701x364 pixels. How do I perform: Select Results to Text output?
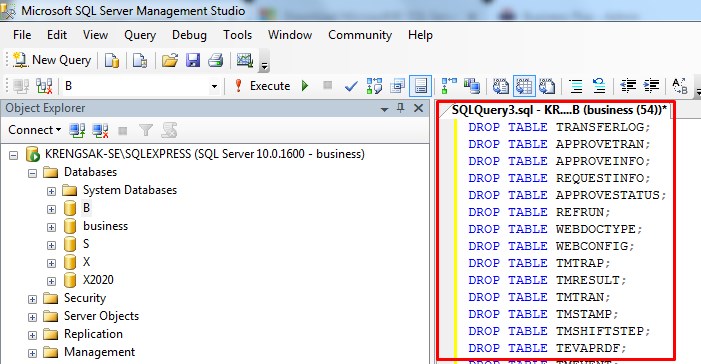pos(501,86)
